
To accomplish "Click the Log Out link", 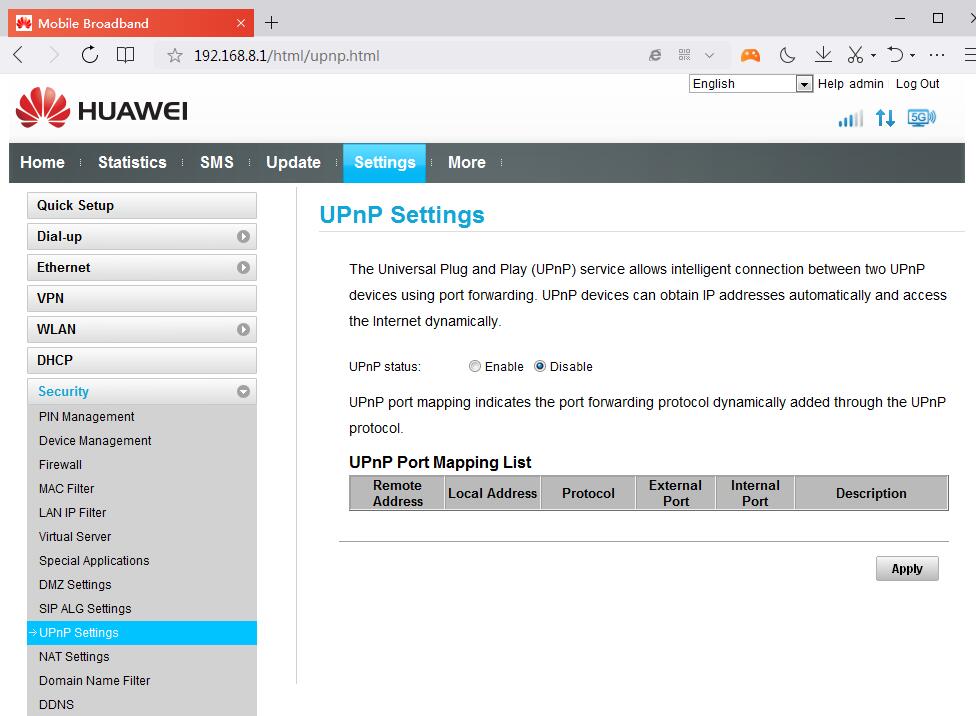I will pos(917,84).
